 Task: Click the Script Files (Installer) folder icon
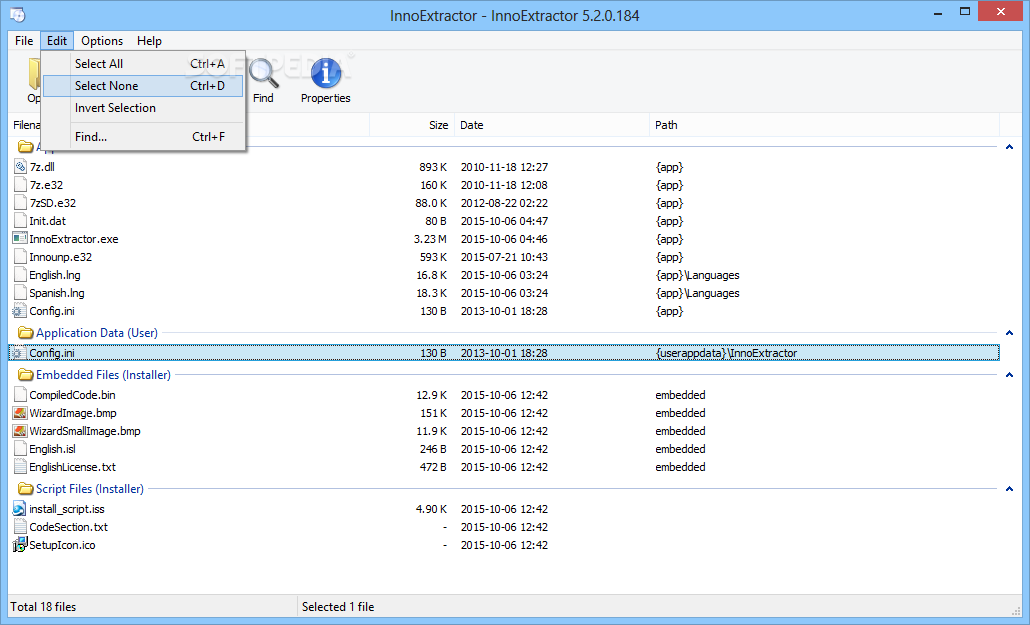coord(26,488)
